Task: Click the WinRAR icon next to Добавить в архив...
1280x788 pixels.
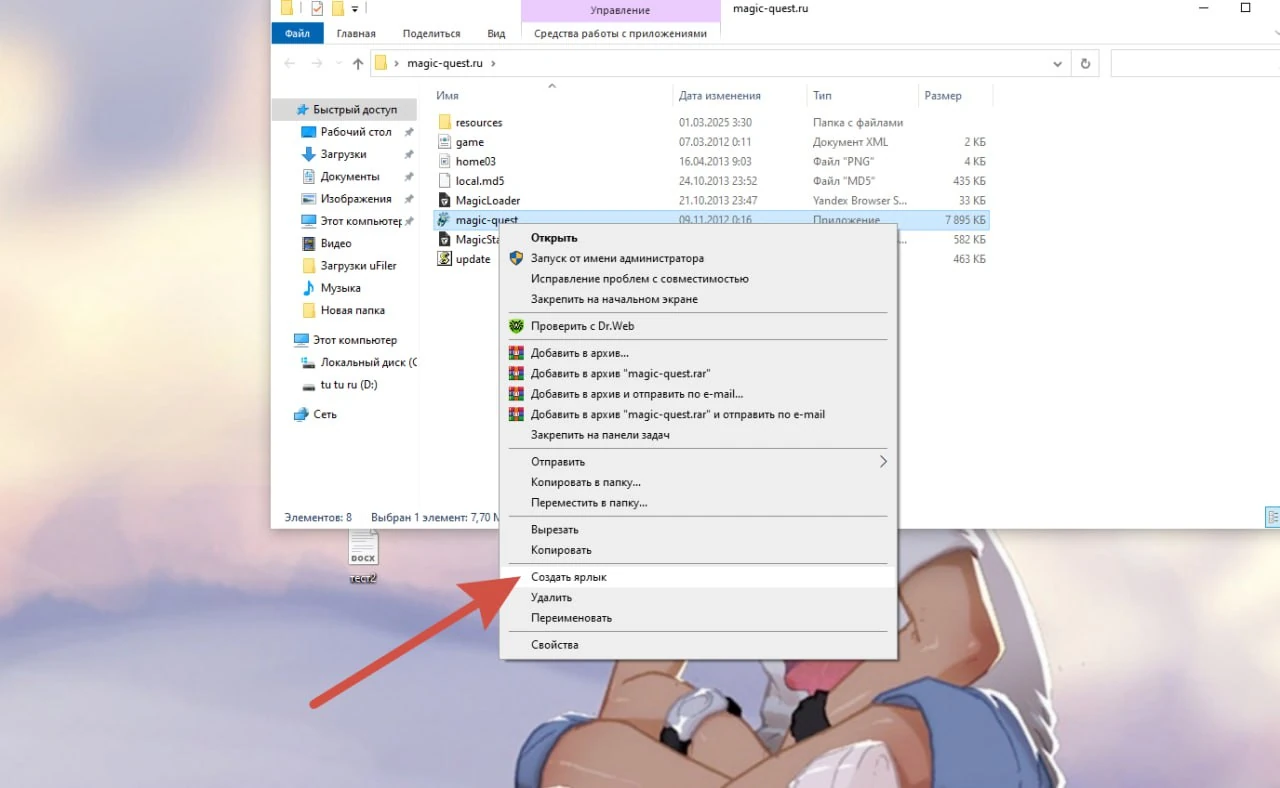Action: (516, 353)
